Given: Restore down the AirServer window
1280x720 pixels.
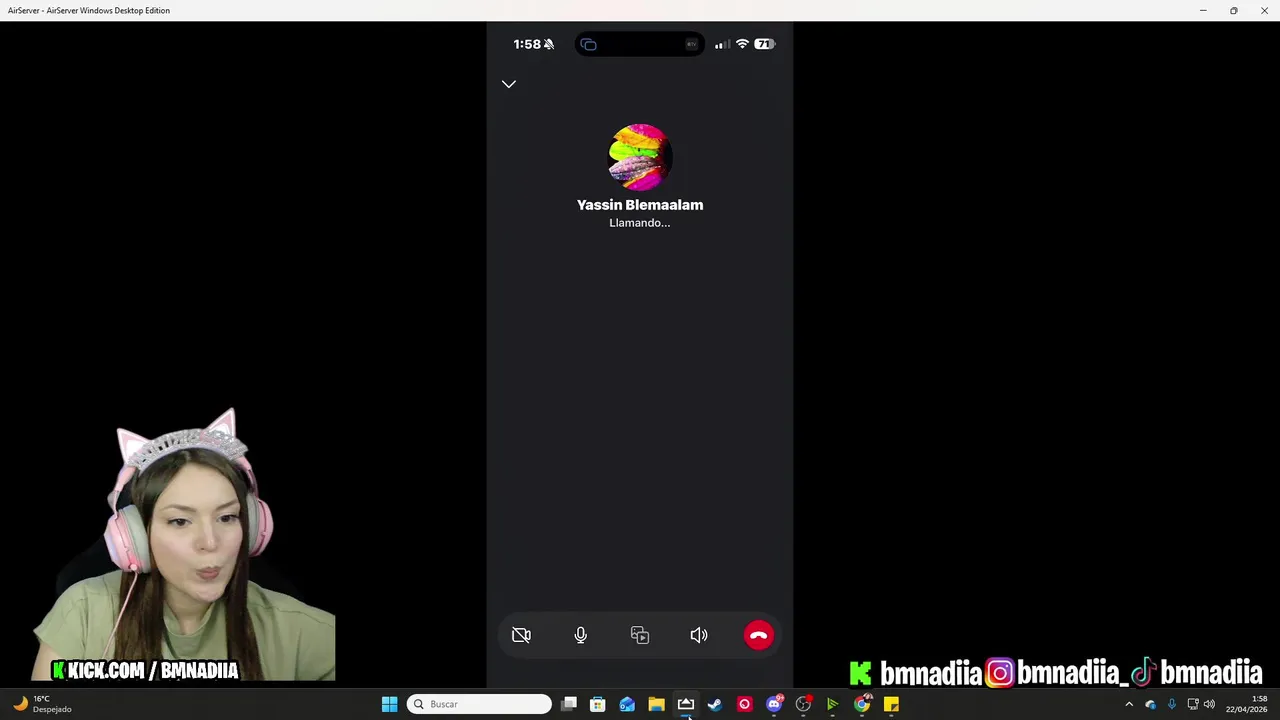Looking at the screenshot, I should coord(1234,10).
